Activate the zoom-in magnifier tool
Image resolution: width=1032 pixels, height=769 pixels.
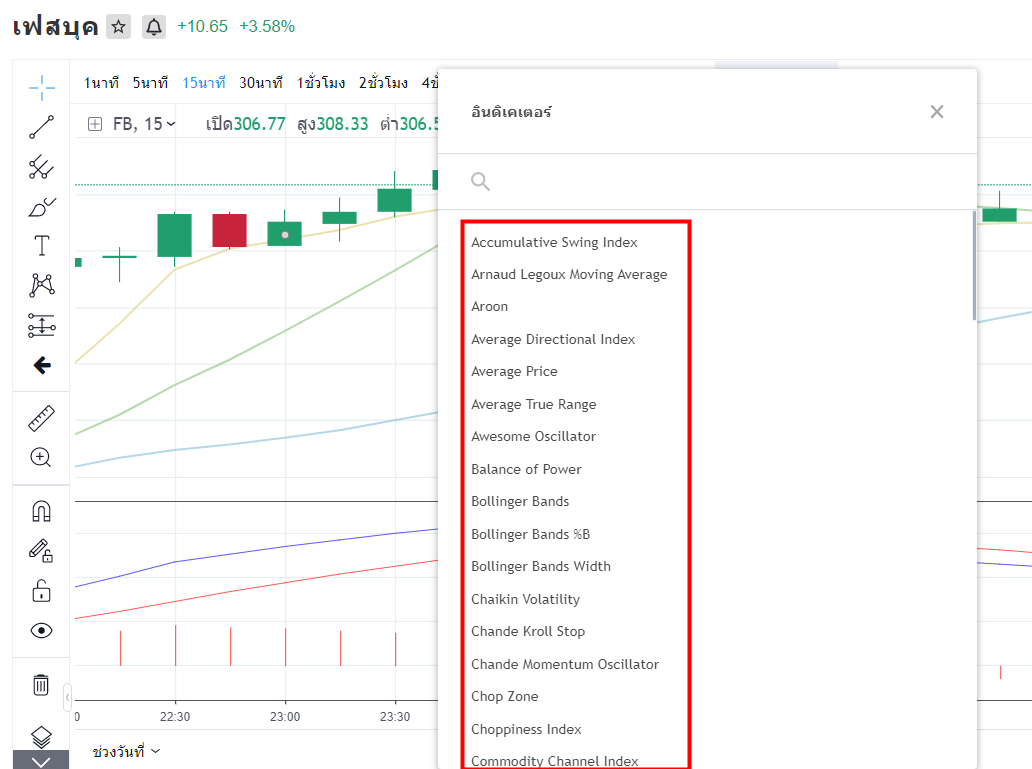tap(40, 457)
